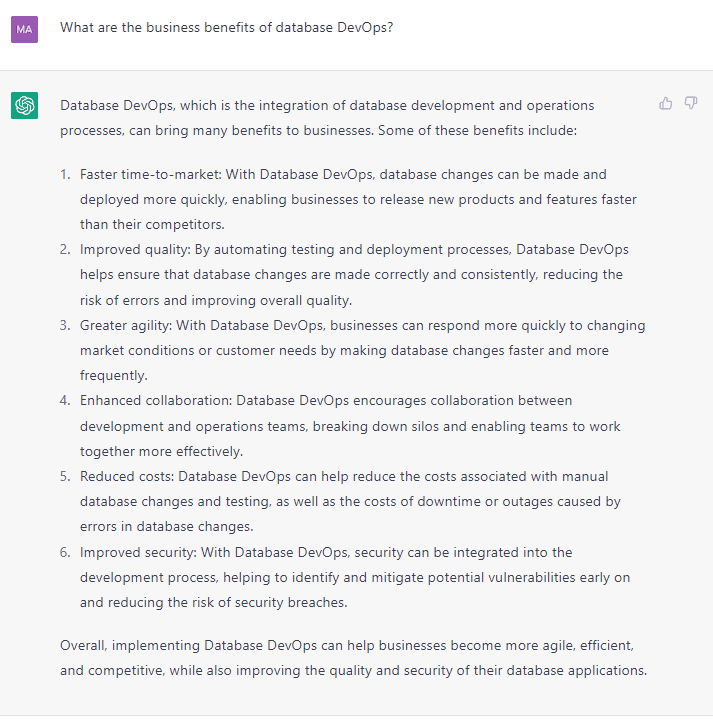Image resolution: width=713 pixels, height=726 pixels.
Task: Click the green ChatGPT logo avatar
Action: point(24,104)
